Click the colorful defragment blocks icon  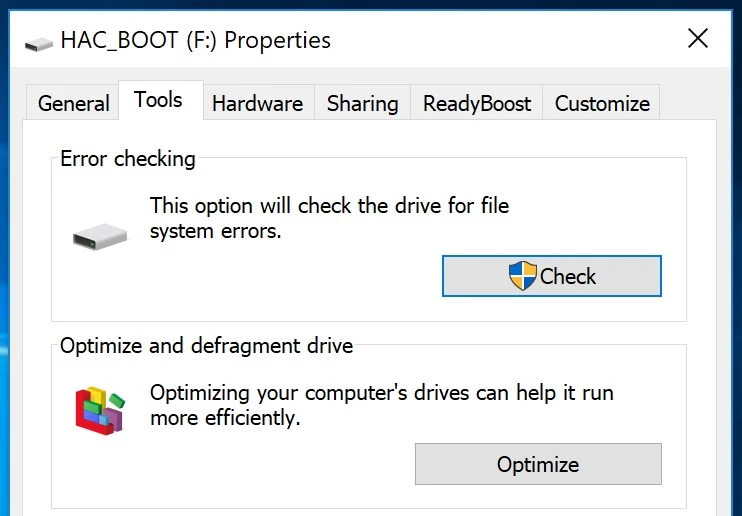click(100, 409)
